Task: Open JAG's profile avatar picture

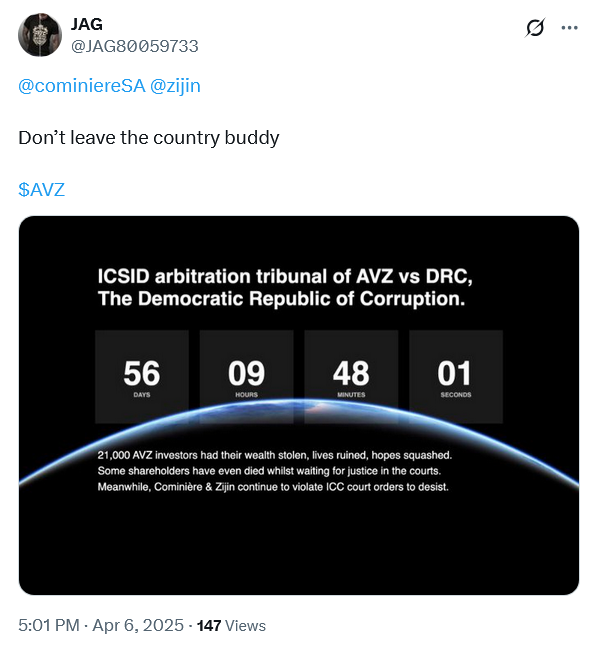Action: (x=40, y=35)
